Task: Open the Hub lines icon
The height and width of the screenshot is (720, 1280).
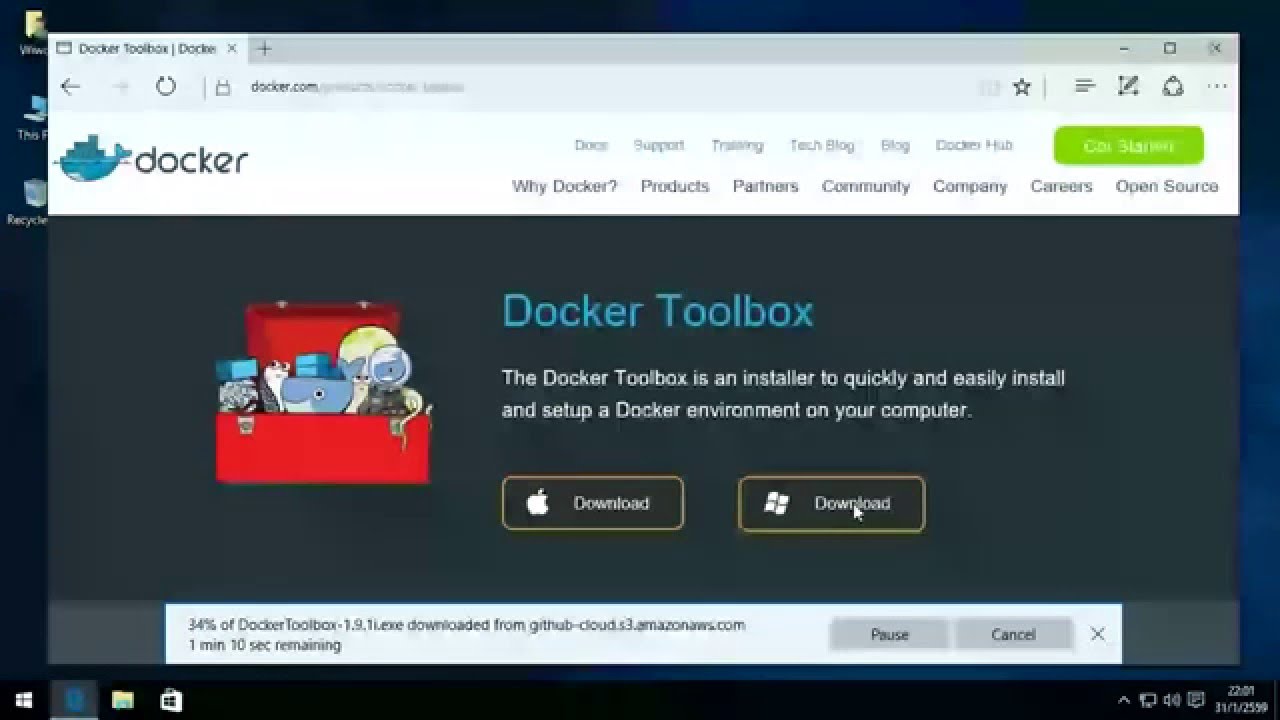Action: click(1085, 87)
